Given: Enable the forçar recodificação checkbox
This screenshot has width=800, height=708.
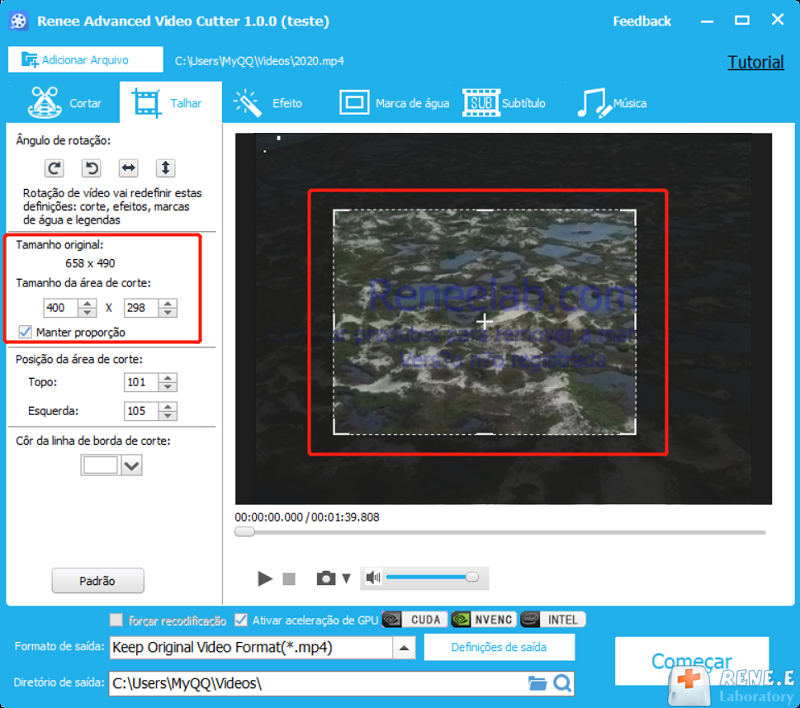Looking at the screenshot, I should coord(116,620).
